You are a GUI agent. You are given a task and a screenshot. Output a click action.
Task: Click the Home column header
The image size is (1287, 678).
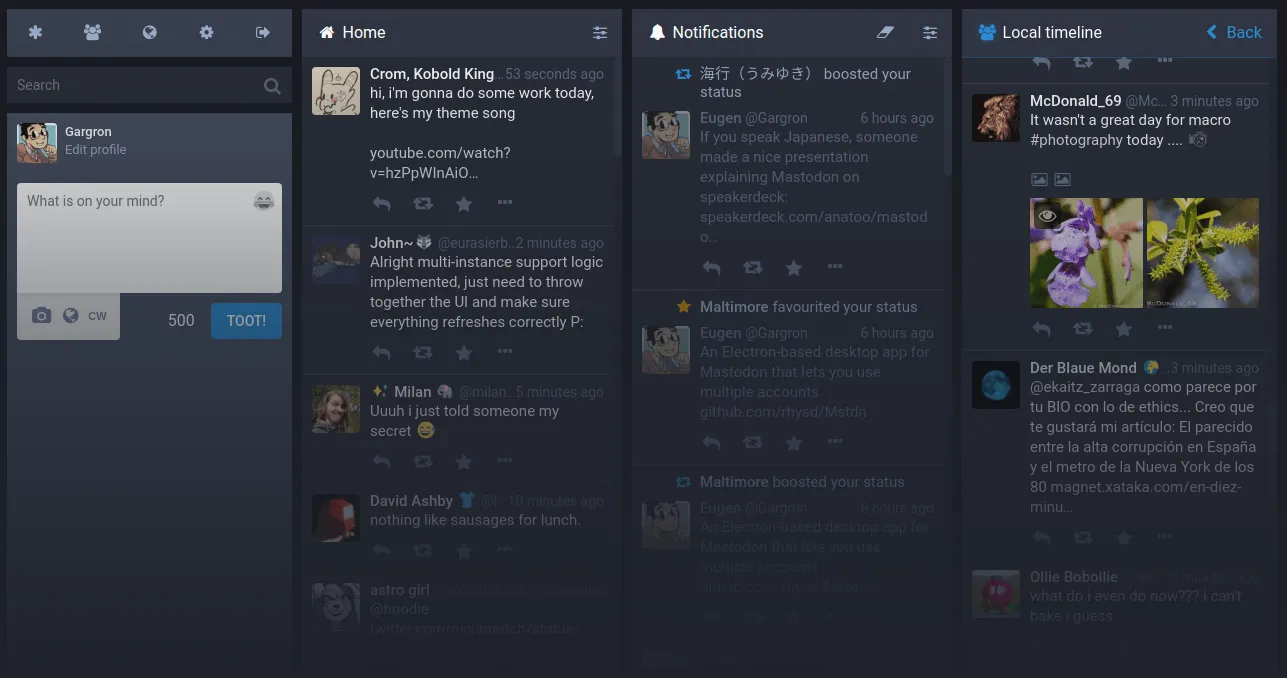coord(362,32)
